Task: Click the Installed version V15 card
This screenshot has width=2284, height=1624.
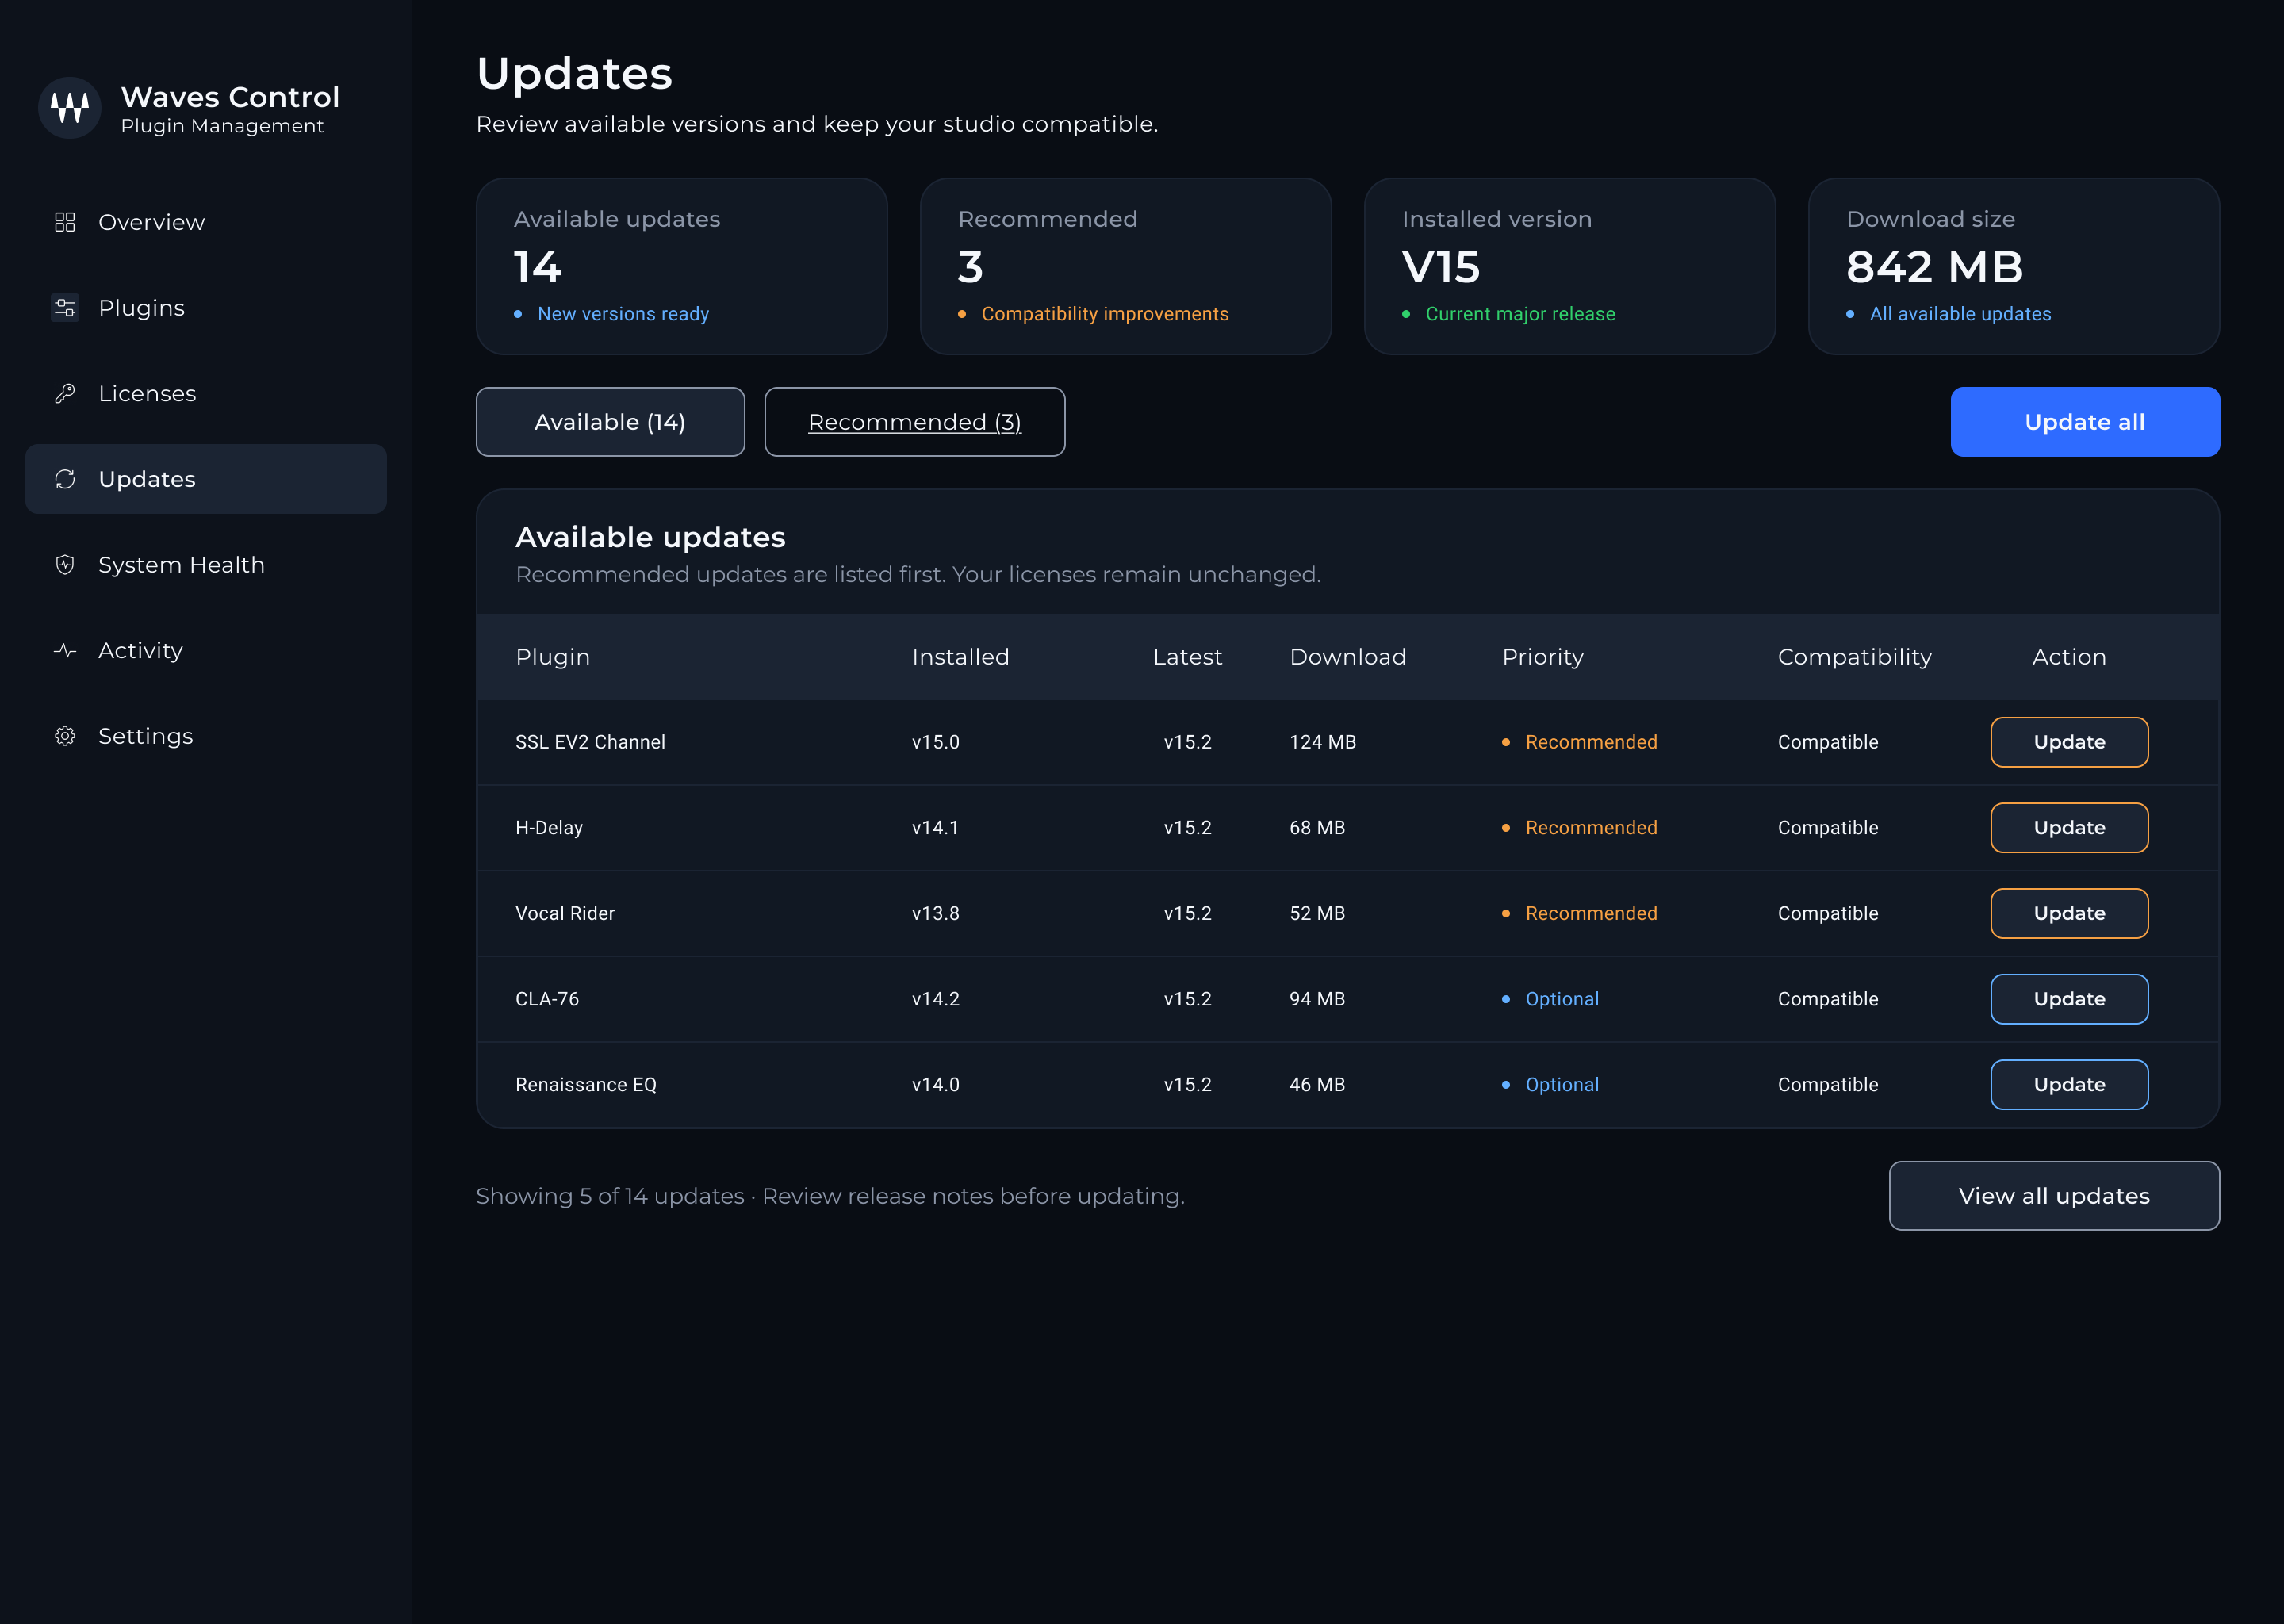Action: (x=1570, y=266)
